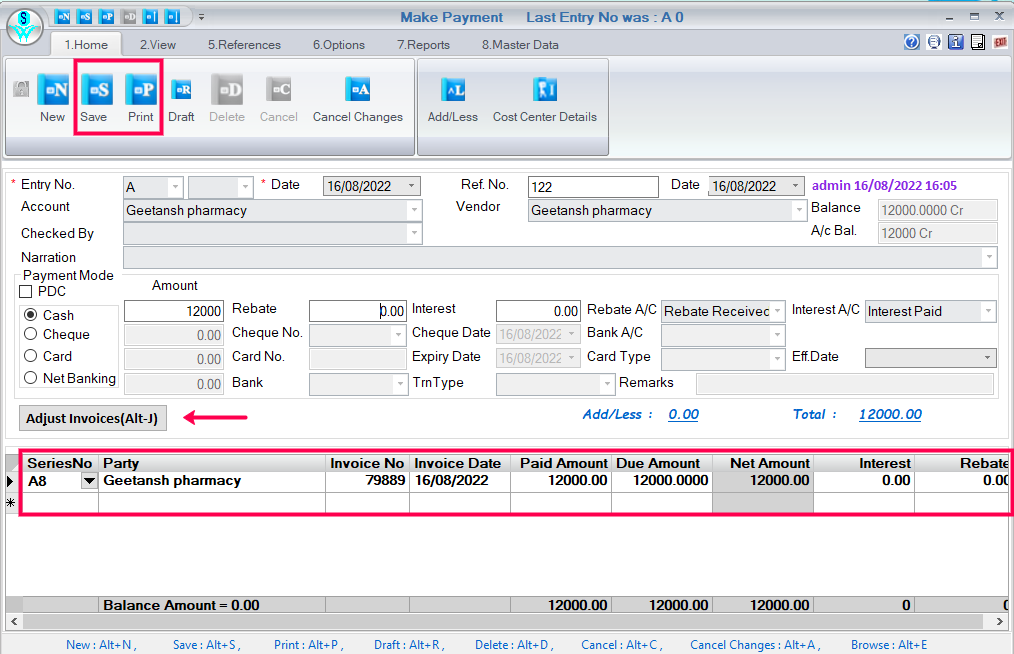Viewport: 1014px width, 654px height.
Task: Click Paid Amount cell in the A8 row
Action: click(x=561, y=481)
